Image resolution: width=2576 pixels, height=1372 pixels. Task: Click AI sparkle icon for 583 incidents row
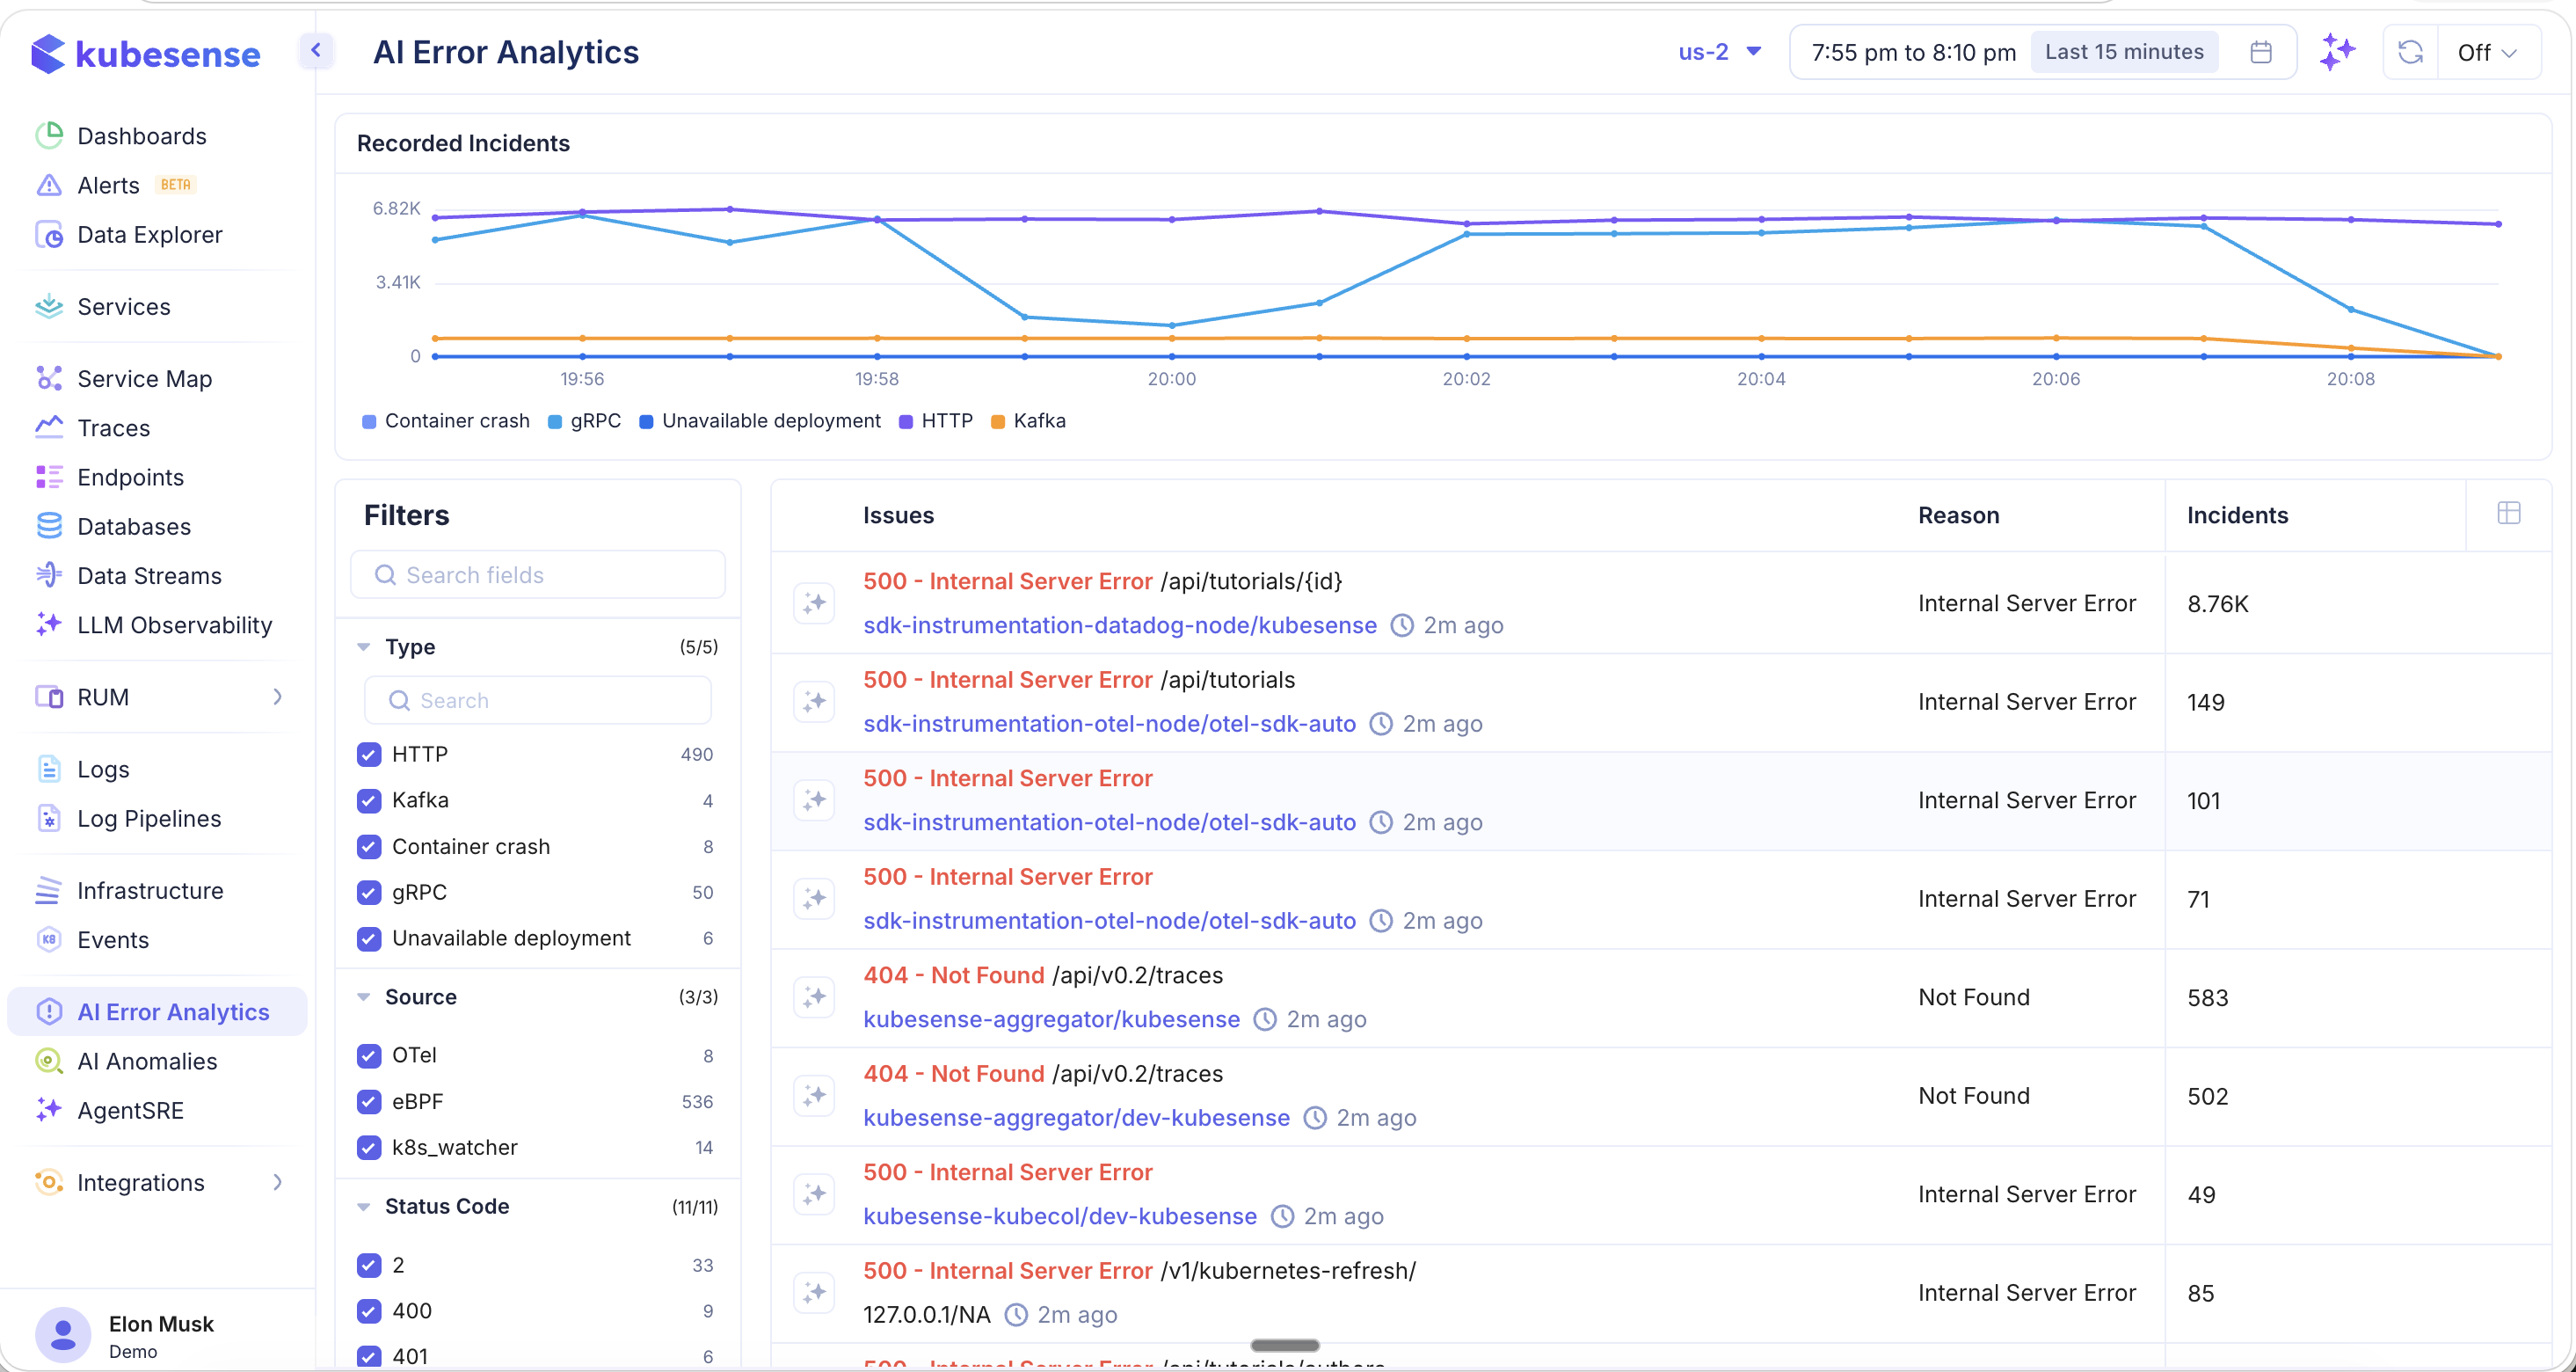[814, 997]
